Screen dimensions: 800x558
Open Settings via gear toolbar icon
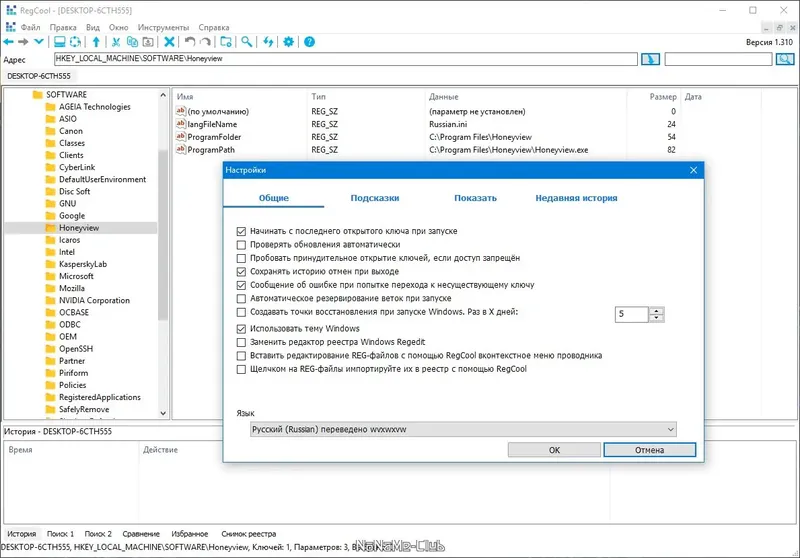(x=288, y=42)
